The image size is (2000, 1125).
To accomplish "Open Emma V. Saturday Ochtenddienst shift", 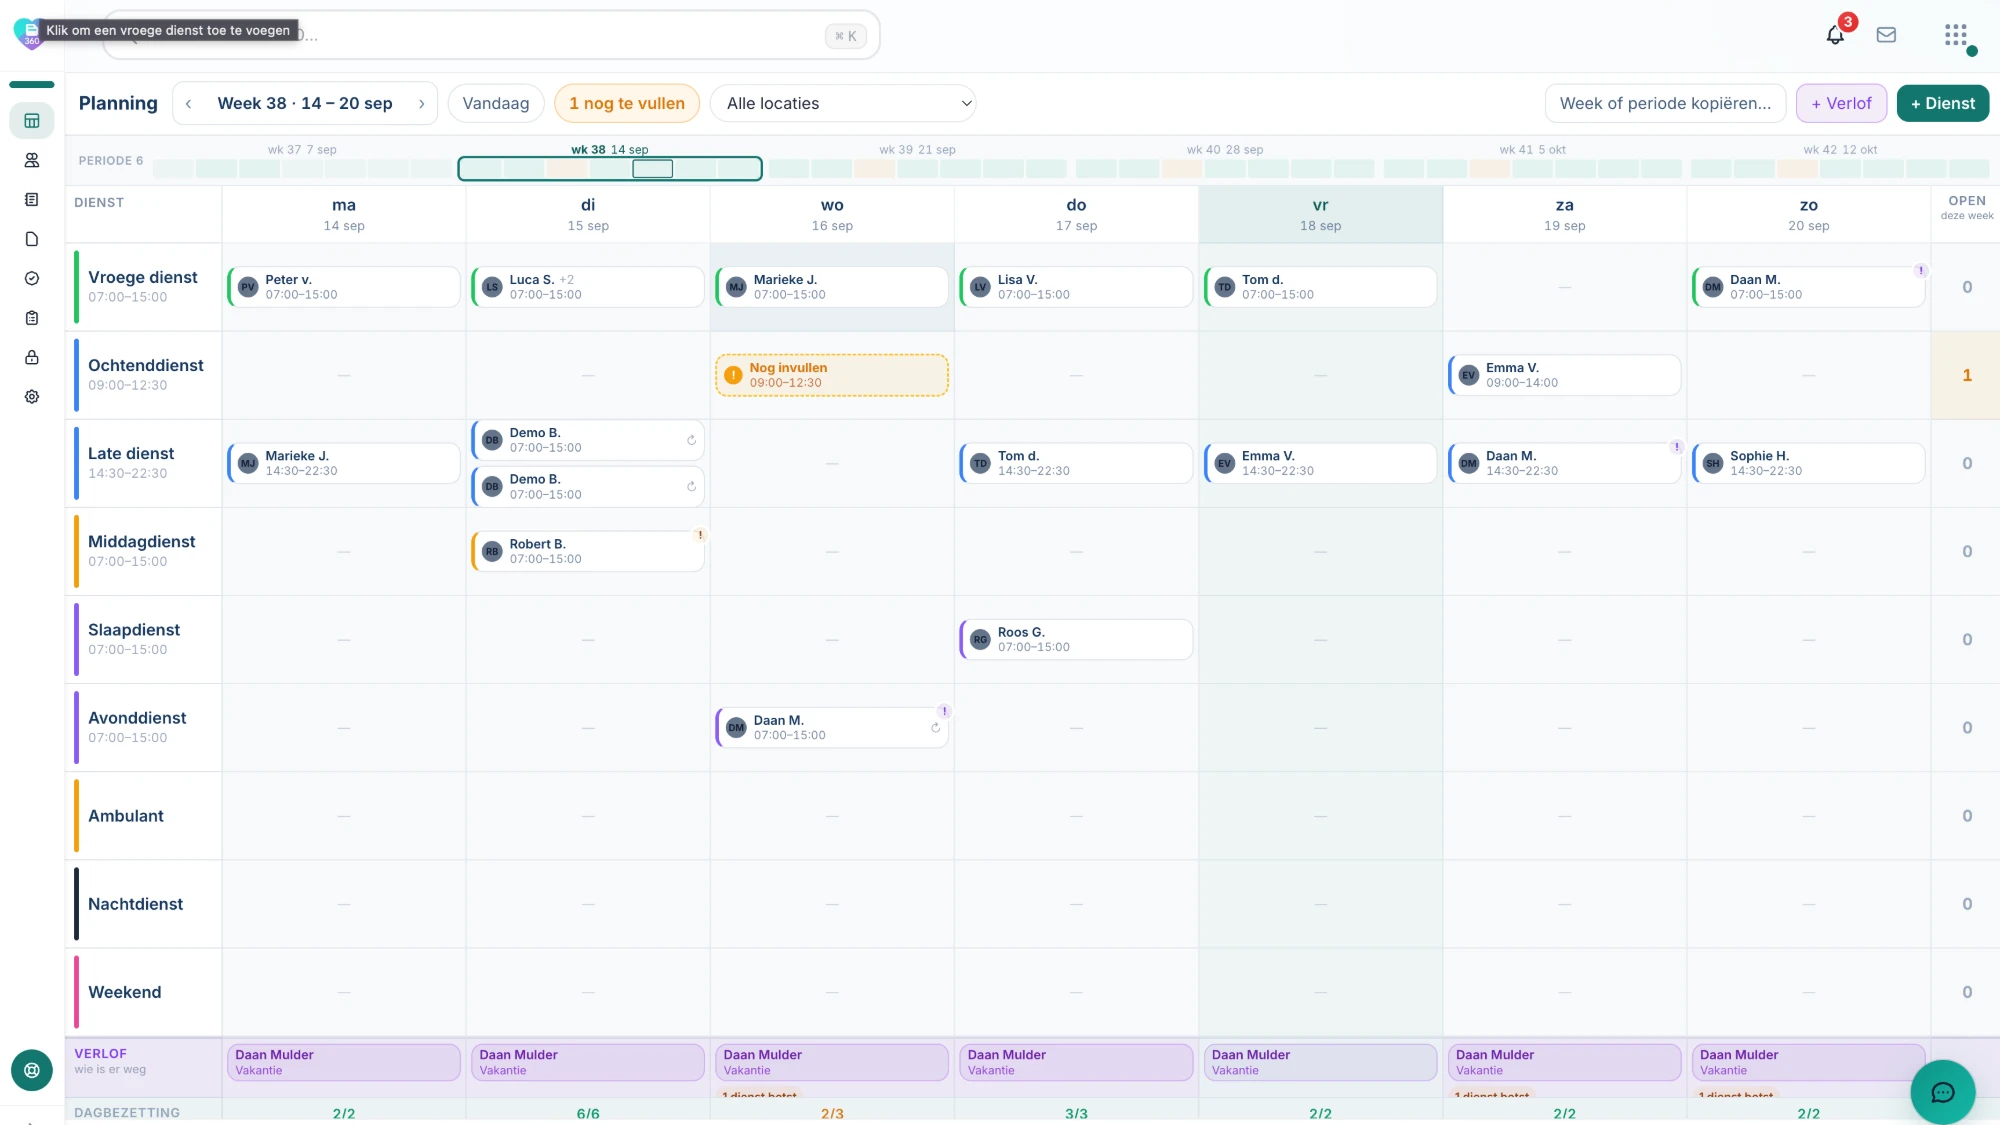I will [1565, 375].
